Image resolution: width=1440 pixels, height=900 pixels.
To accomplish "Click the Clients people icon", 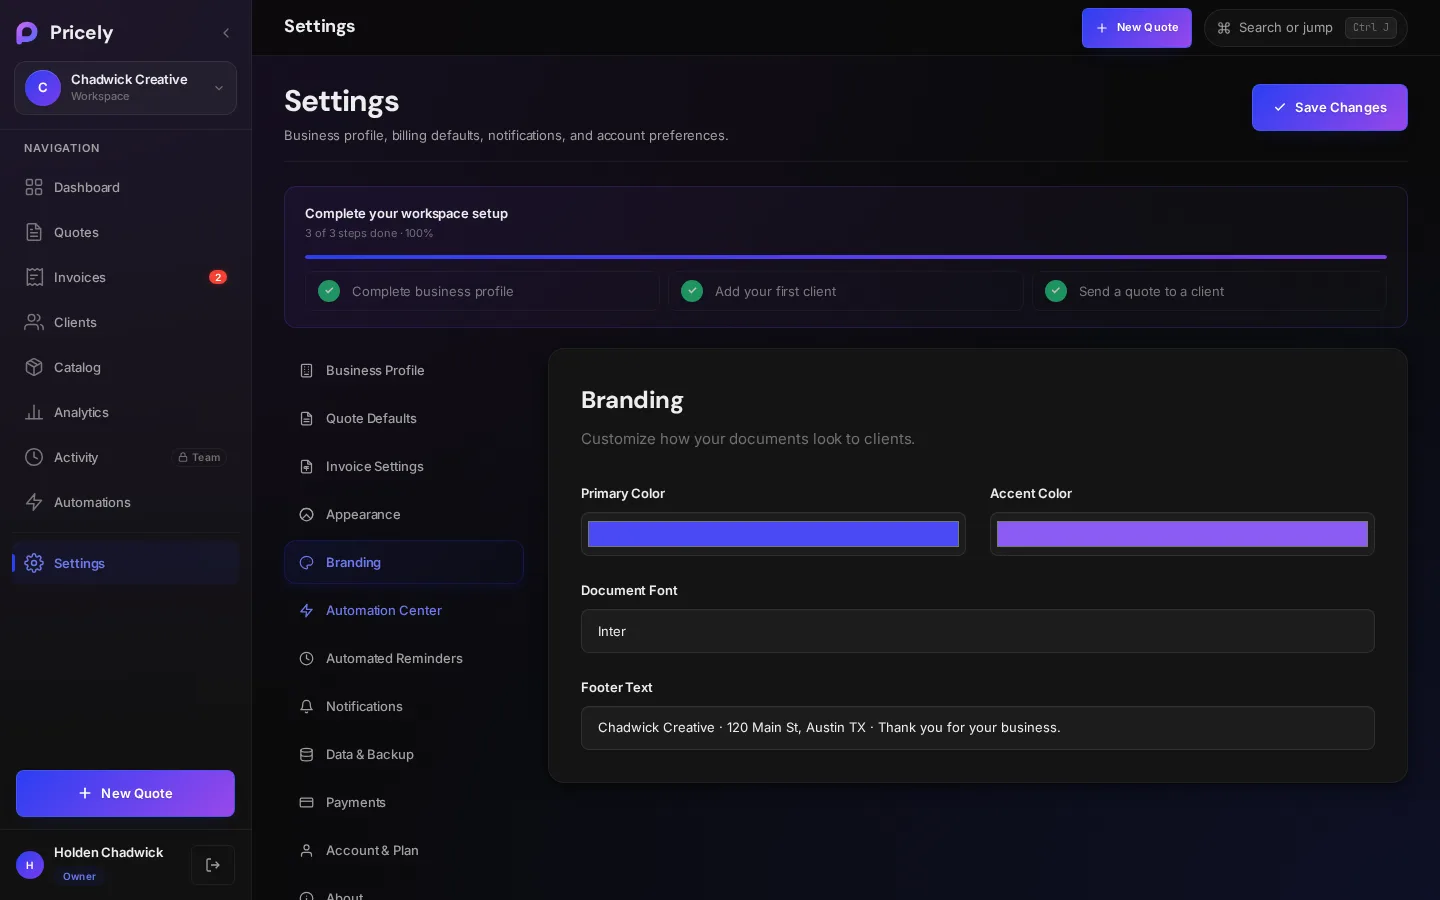I will (34, 322).
